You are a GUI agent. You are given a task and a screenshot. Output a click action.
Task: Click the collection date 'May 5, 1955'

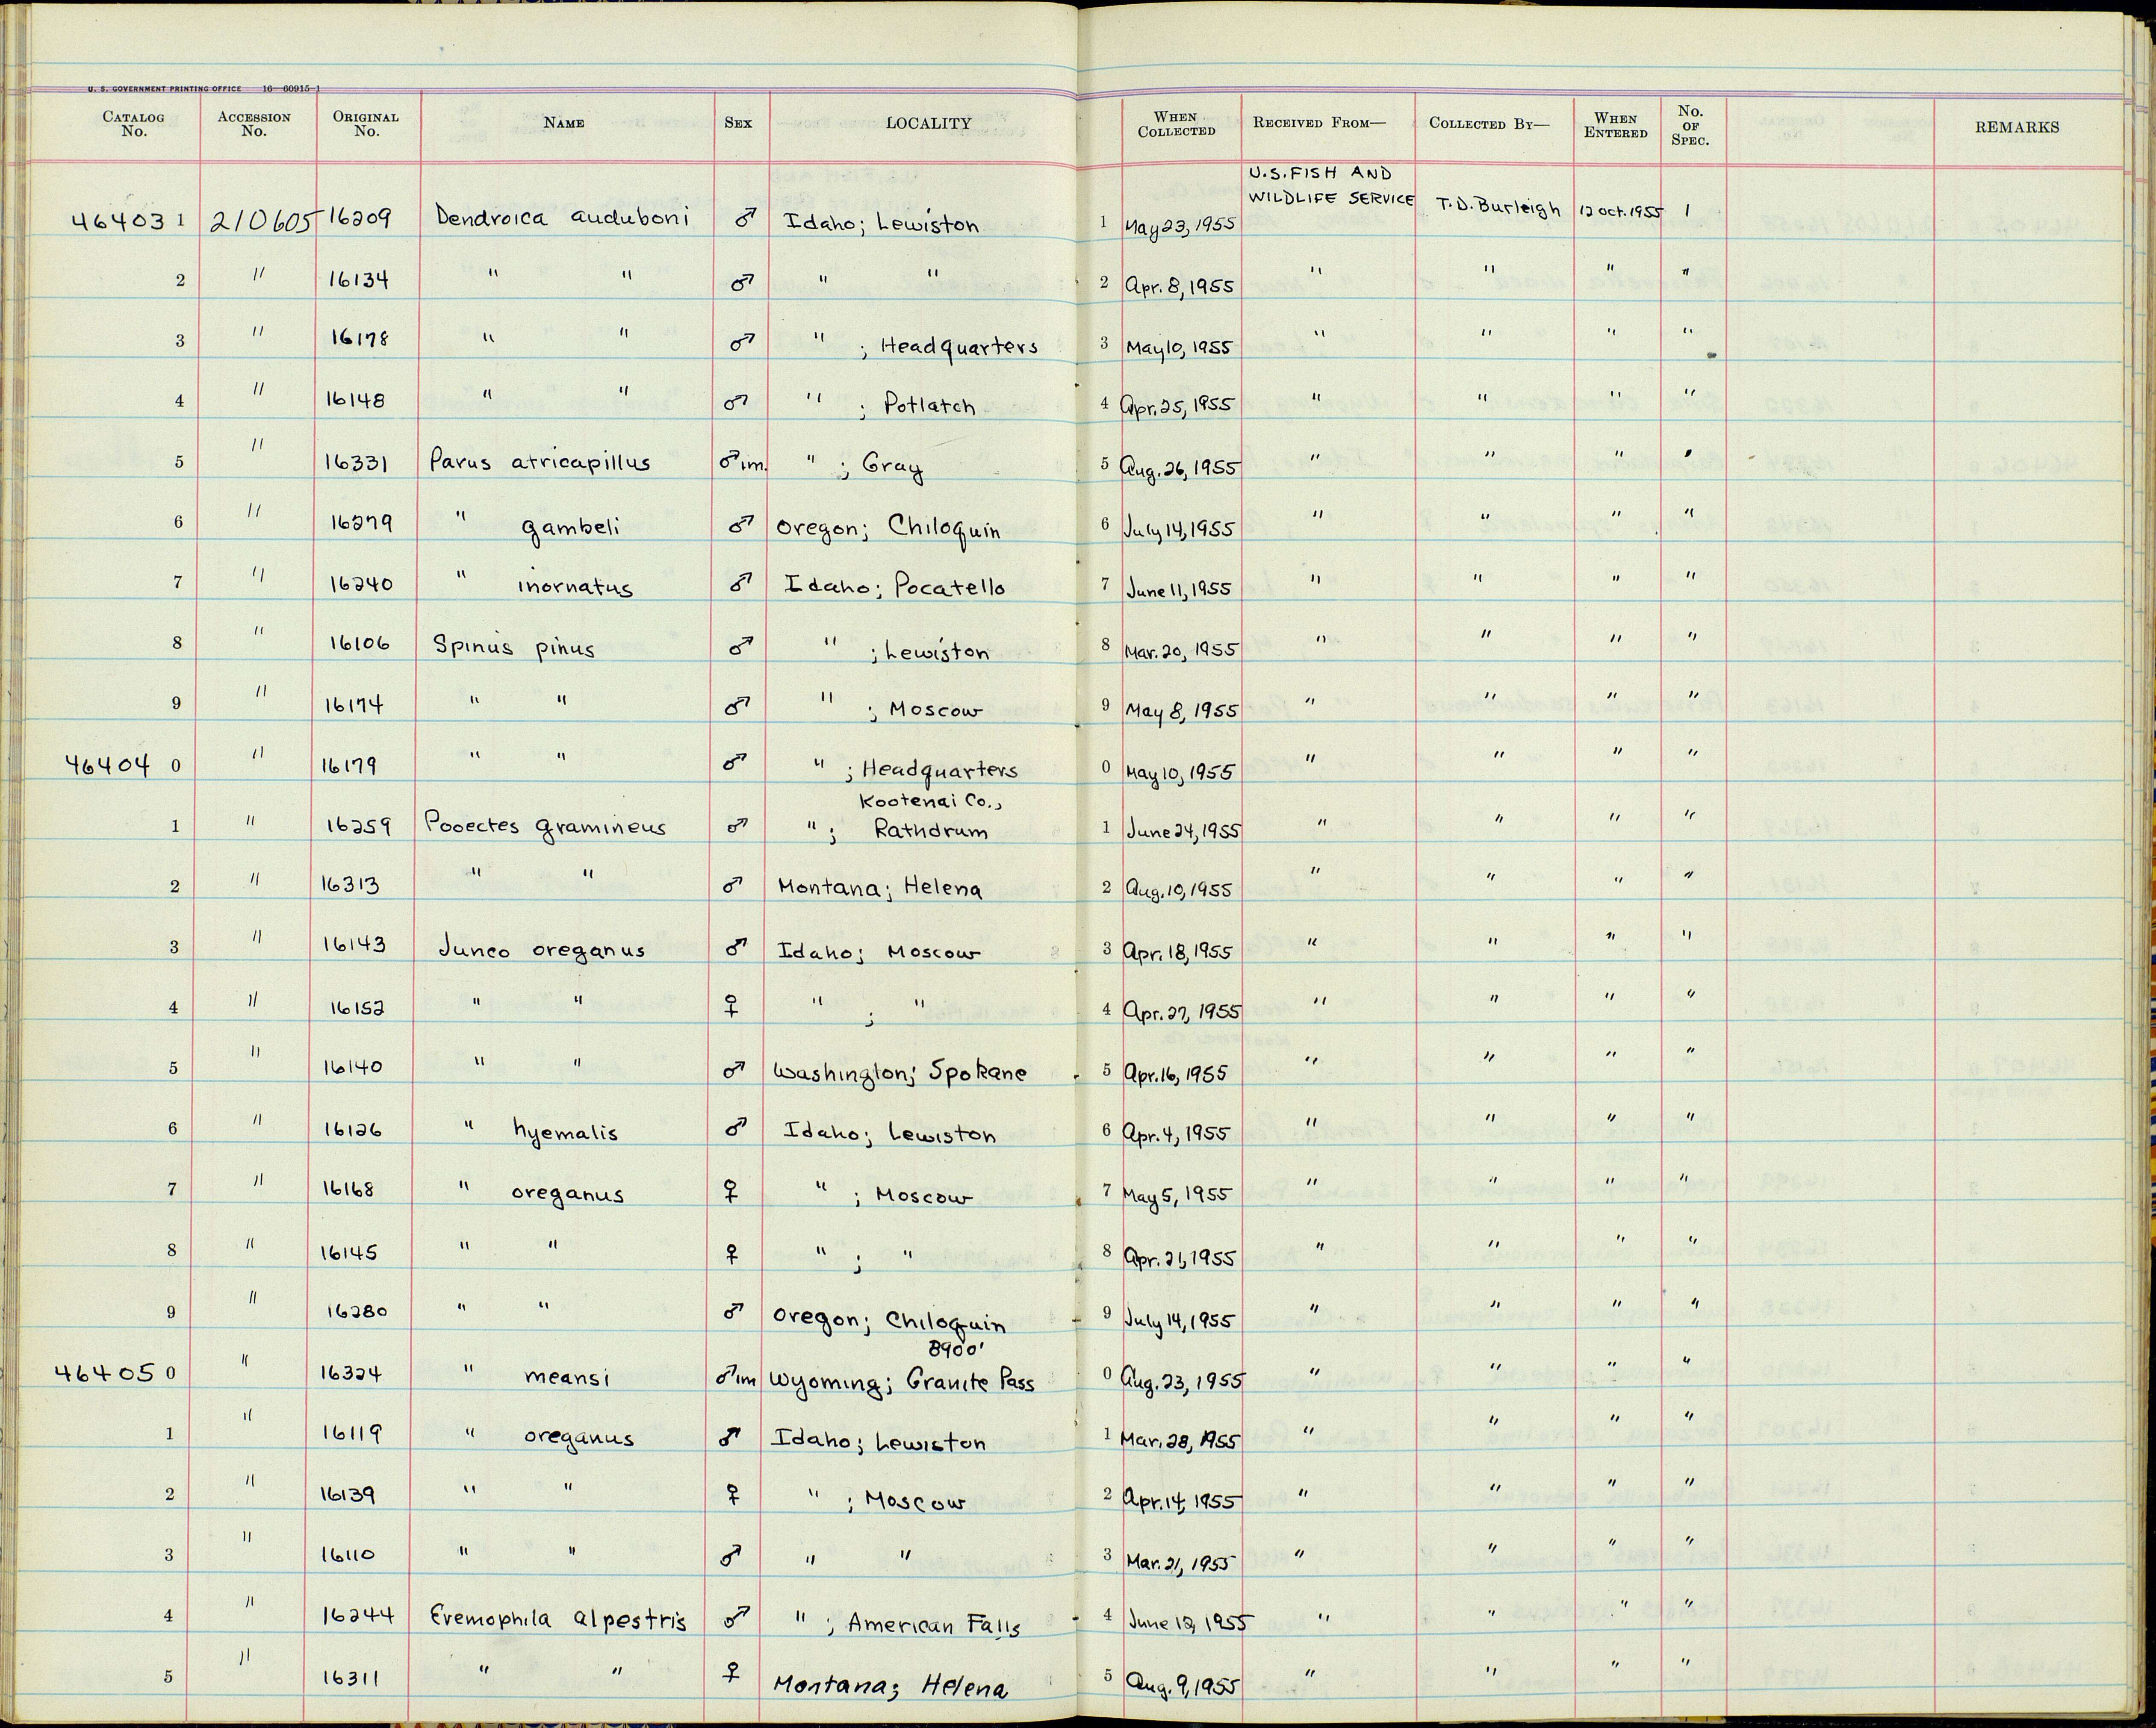[x=1176, y=1193]
